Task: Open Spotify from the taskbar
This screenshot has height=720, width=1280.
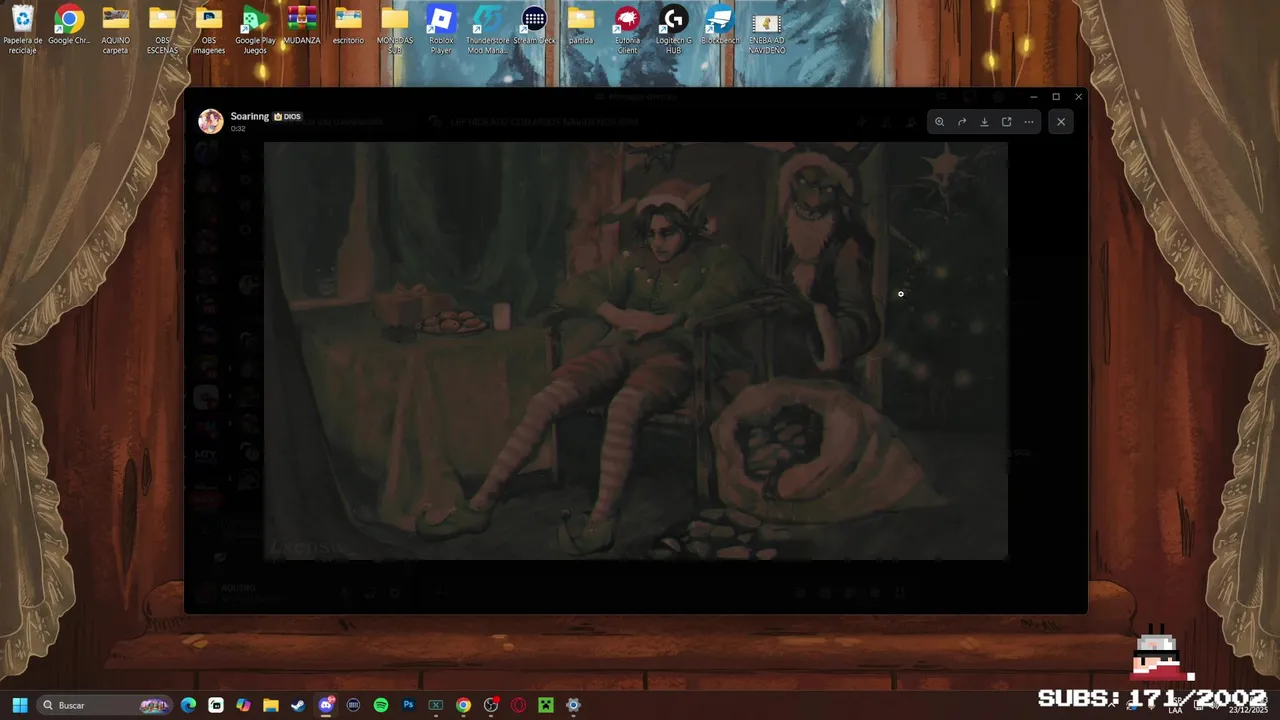Action: pos(381,705)
